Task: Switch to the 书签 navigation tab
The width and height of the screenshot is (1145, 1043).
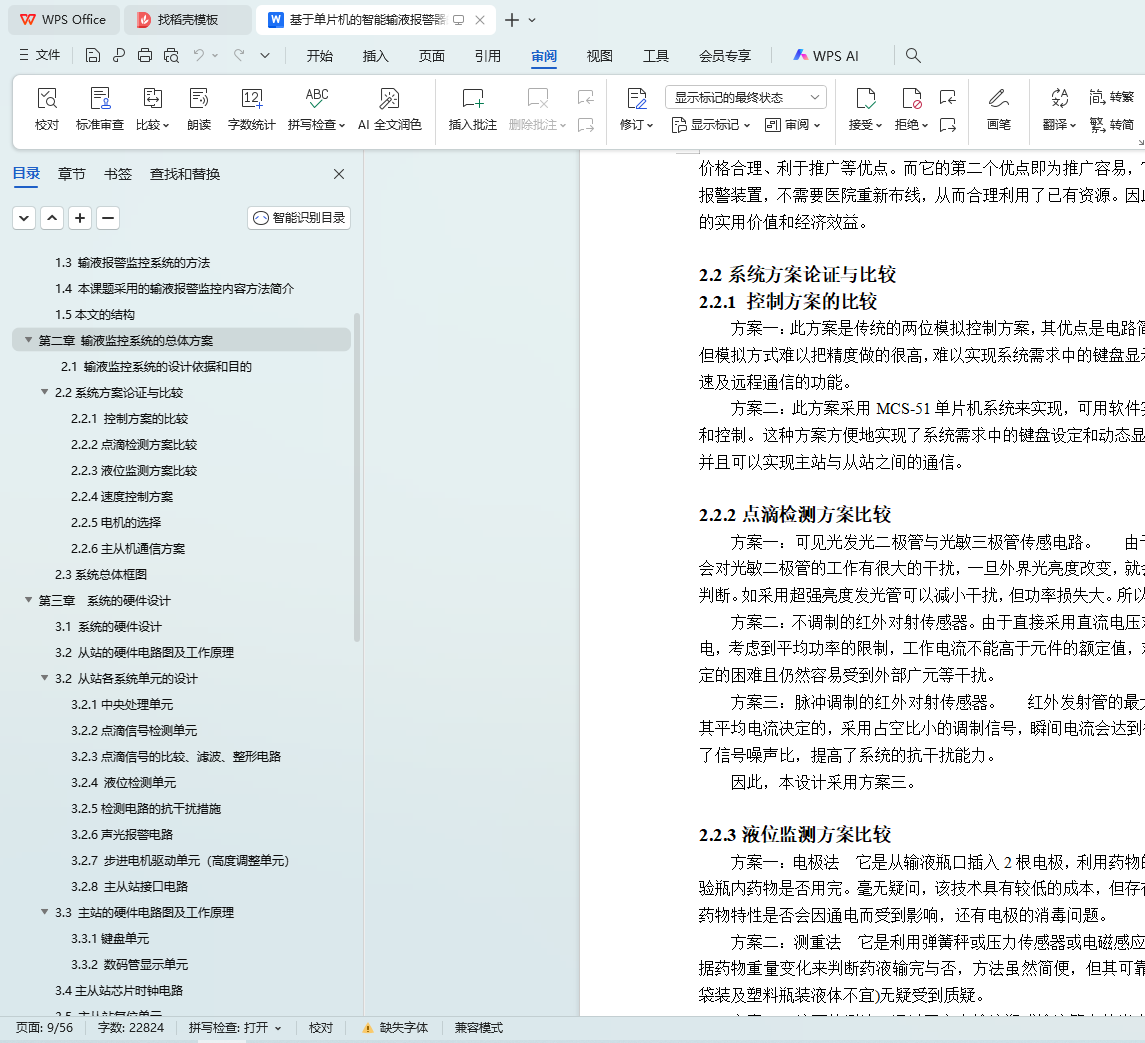Action: [x=118, y=174]
